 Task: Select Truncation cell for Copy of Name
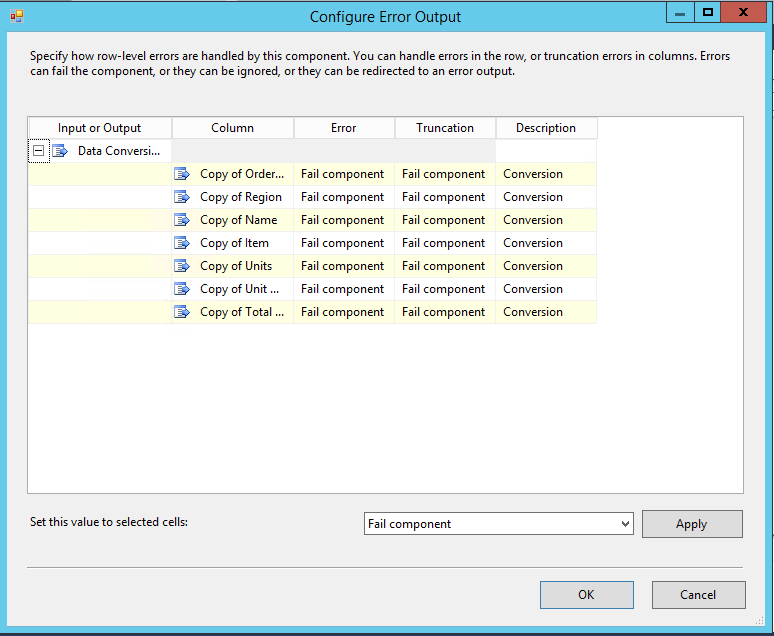[444, 220]
